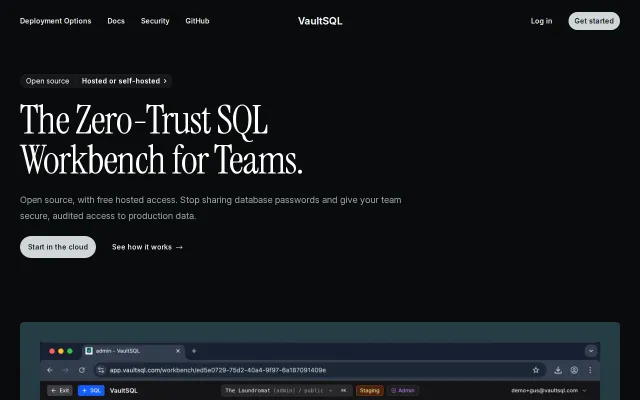Expand tab search dropdown in demo browser
This screenshot has height=400, width=640.
click(591, 351)
